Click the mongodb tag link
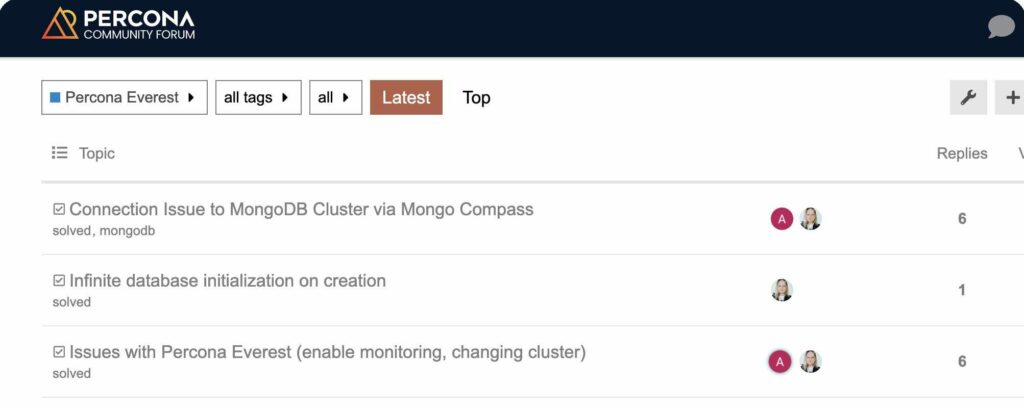This screenshot has height=410, width=1024. 127,231
